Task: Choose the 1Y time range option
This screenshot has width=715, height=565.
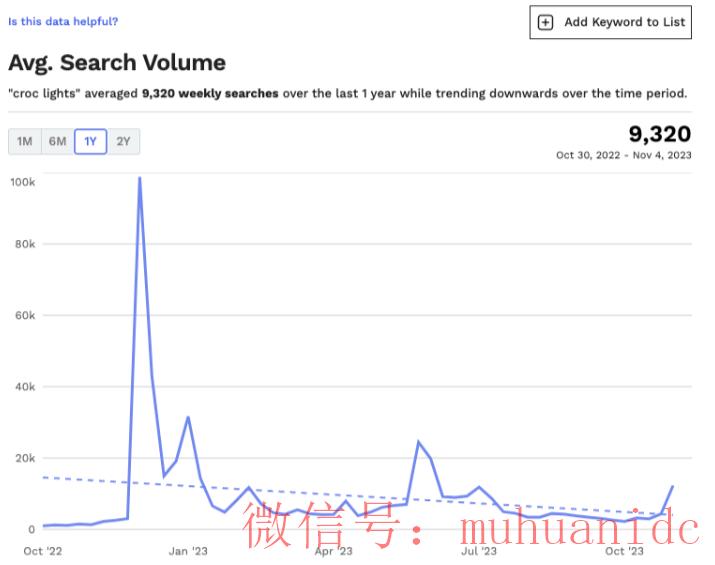Action: click(x=90, y=141)
